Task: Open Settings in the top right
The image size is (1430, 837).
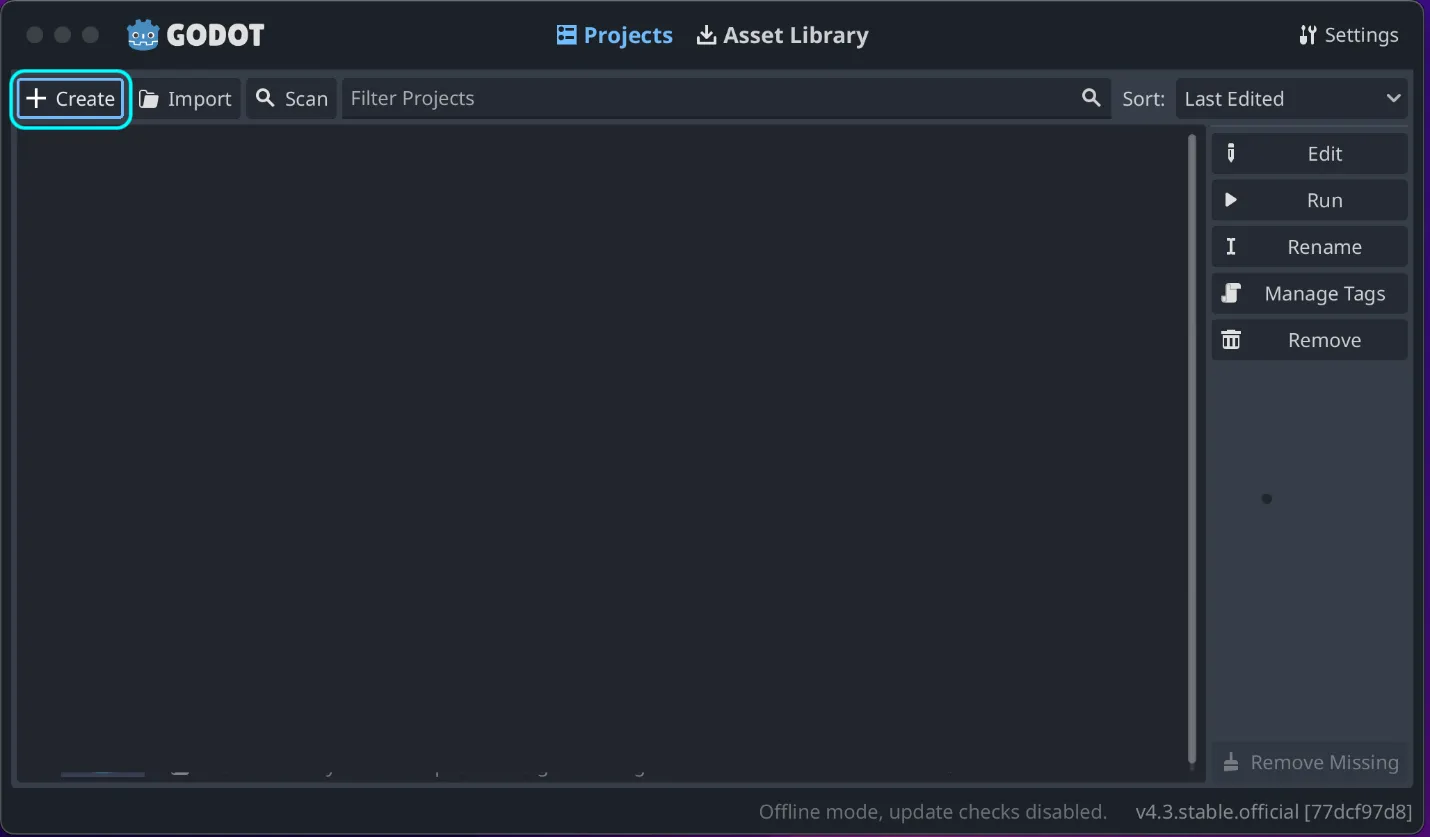Action: [1348, 35]
